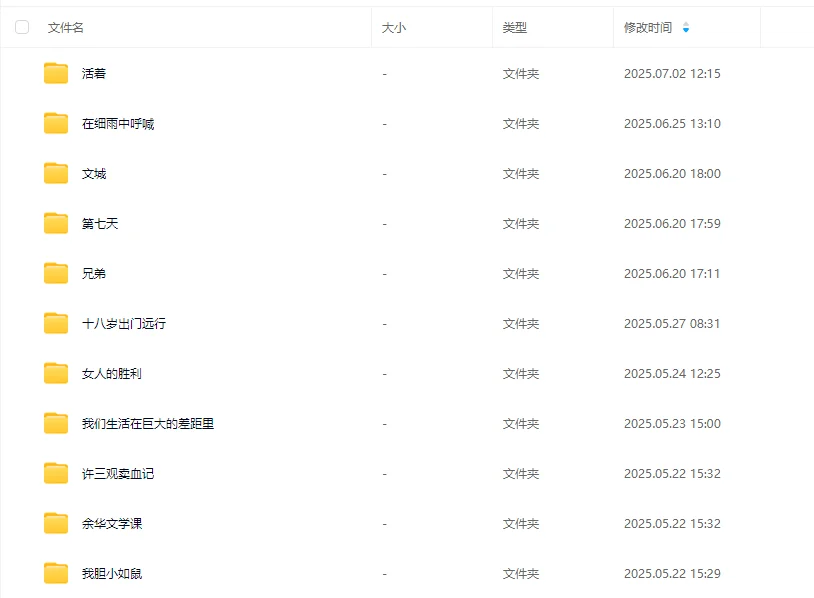This screenshot has height=598, width=814.
Task: Select the file name 女人的胜利
Action: point(112,374)
